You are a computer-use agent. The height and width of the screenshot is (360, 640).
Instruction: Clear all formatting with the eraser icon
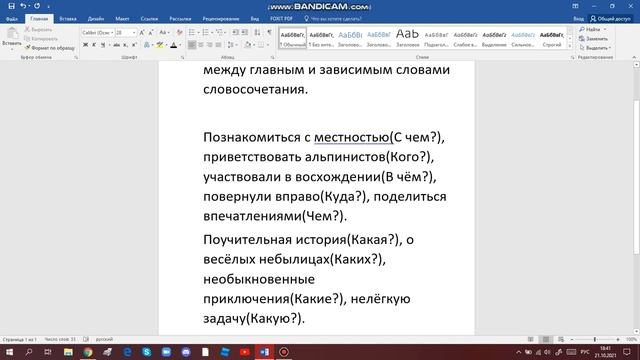tap(179, 32)
